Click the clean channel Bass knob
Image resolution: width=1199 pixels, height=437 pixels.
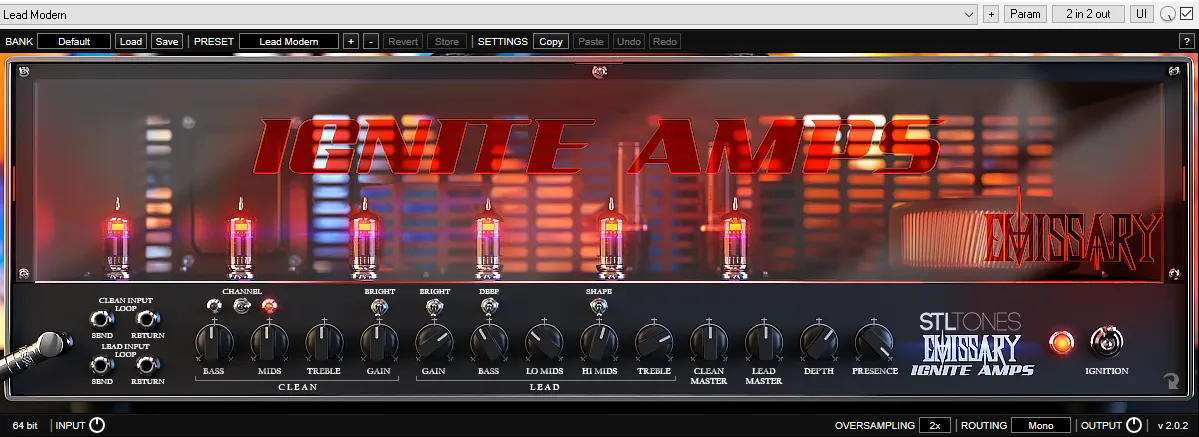[214, 342]
